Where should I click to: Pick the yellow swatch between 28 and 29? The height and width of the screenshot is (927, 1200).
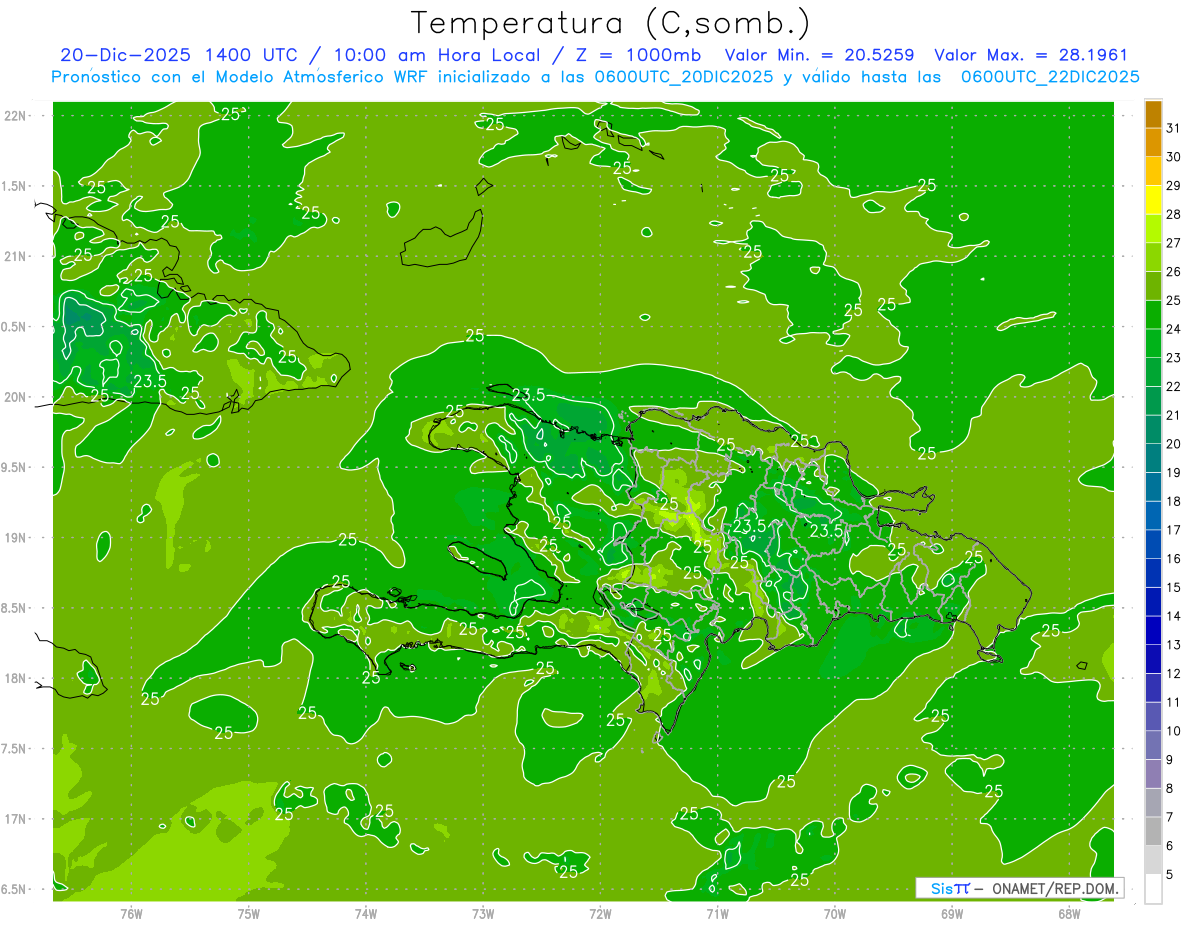pyautogui.click(x=1153, y=200)
